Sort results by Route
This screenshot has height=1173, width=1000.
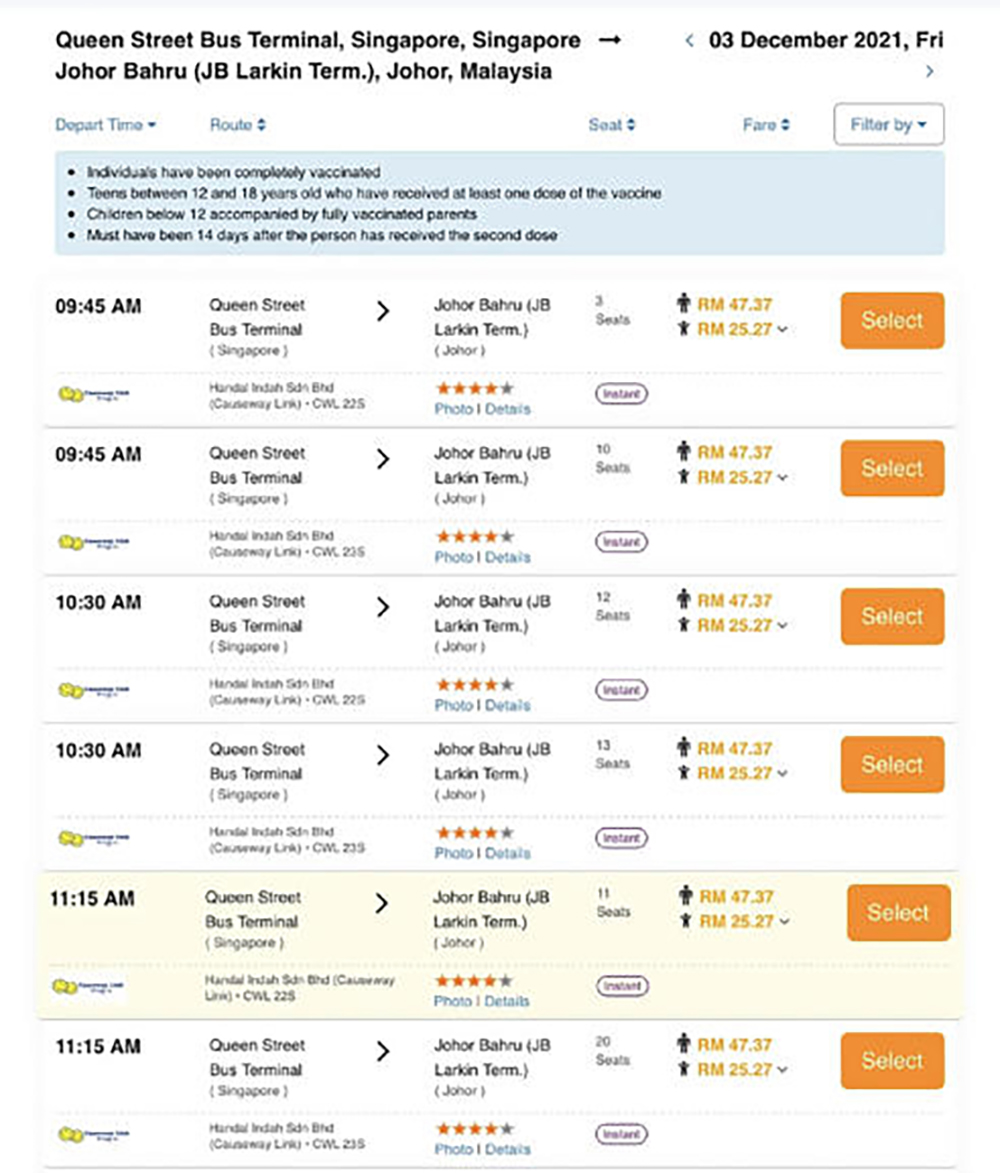coord(237,125)
